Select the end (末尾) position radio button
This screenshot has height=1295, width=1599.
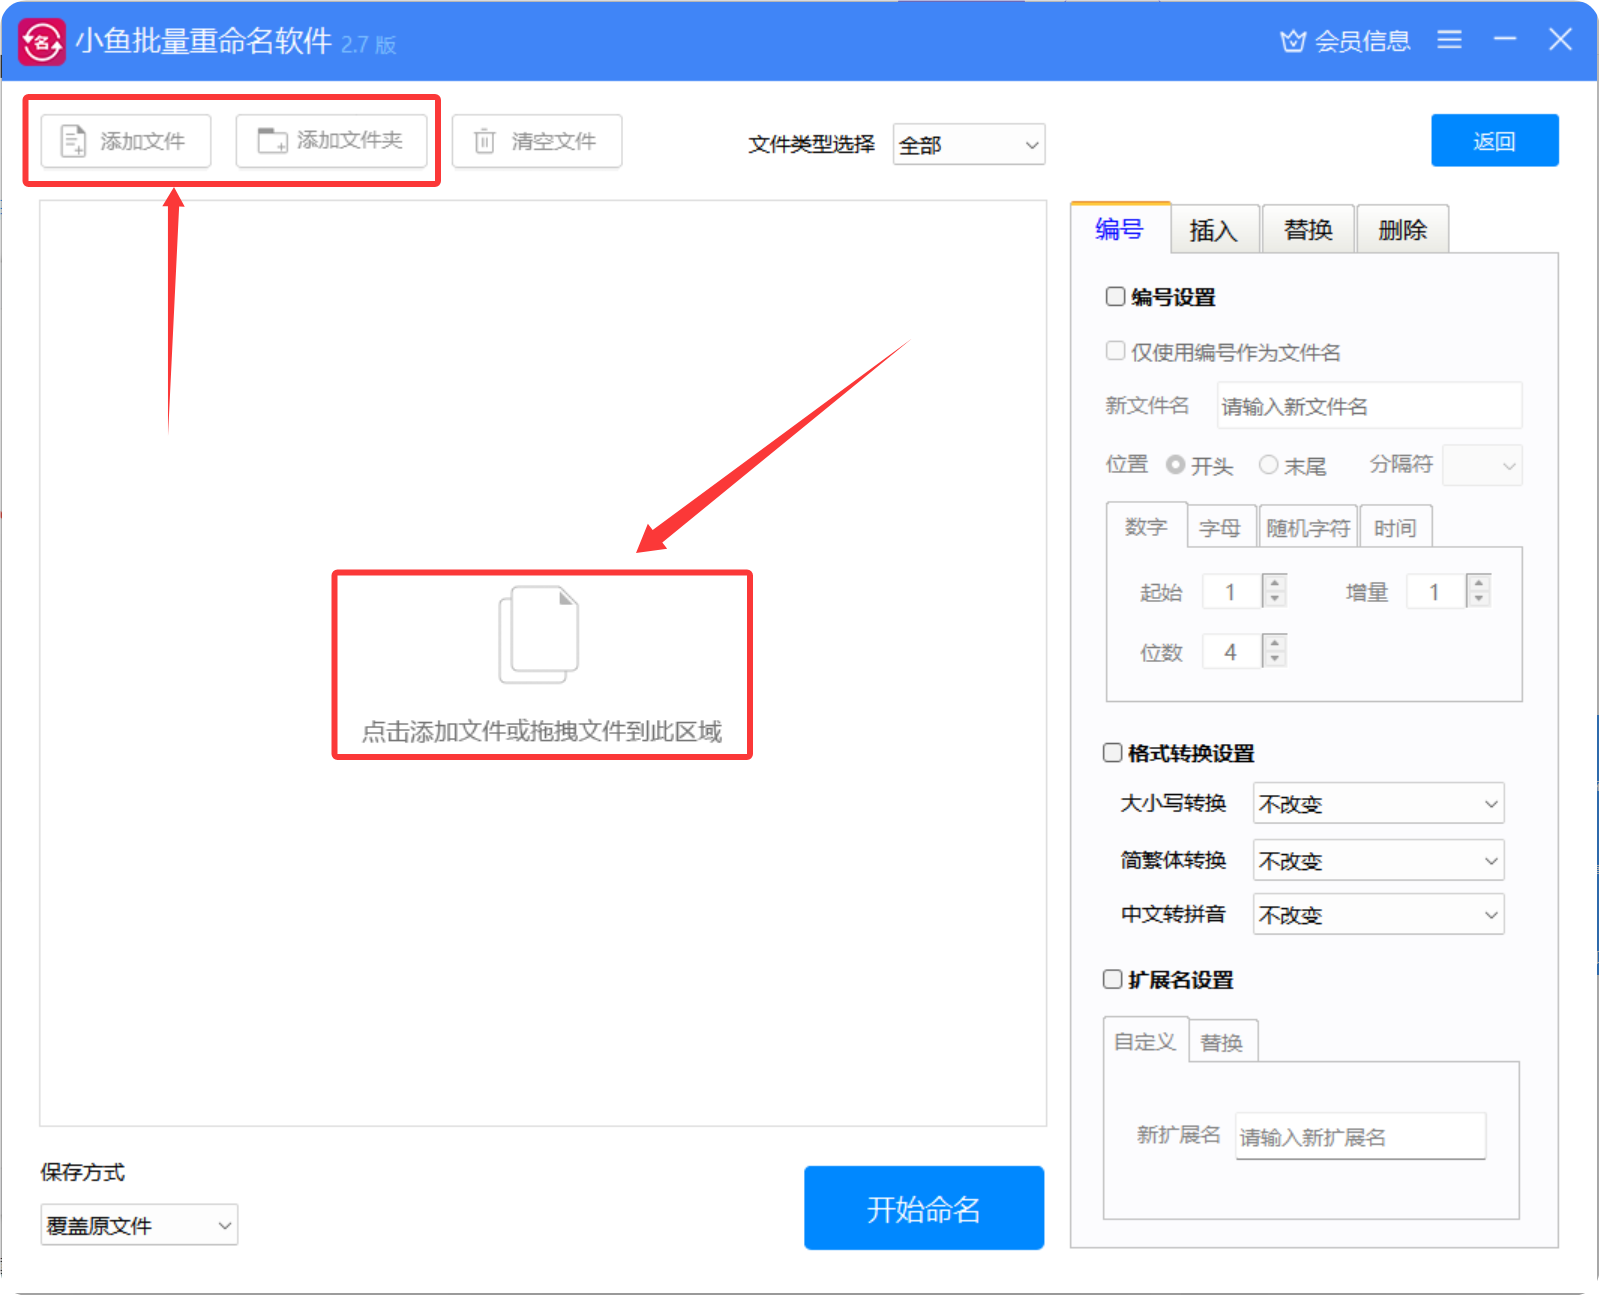point(1269,465)
